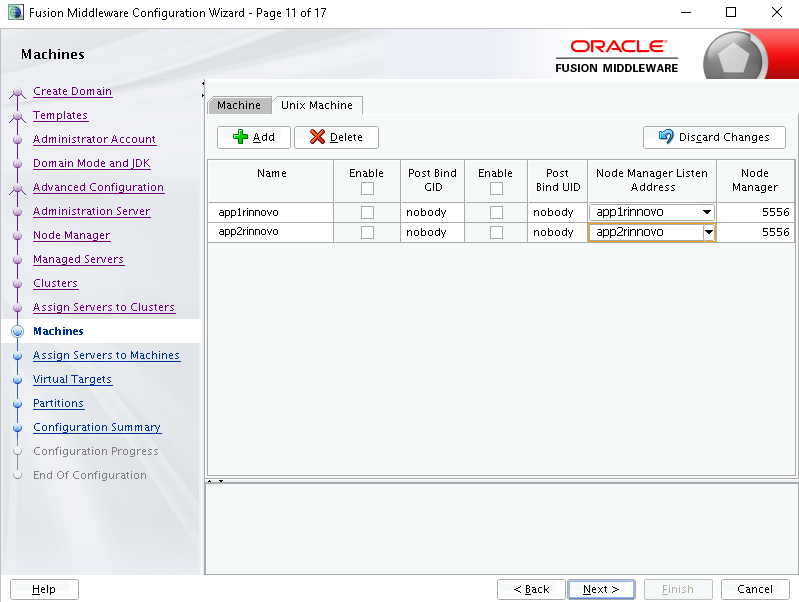The image size is (799, 602).
Task: Open the Managed Servers step link
Action: (78, 259)
